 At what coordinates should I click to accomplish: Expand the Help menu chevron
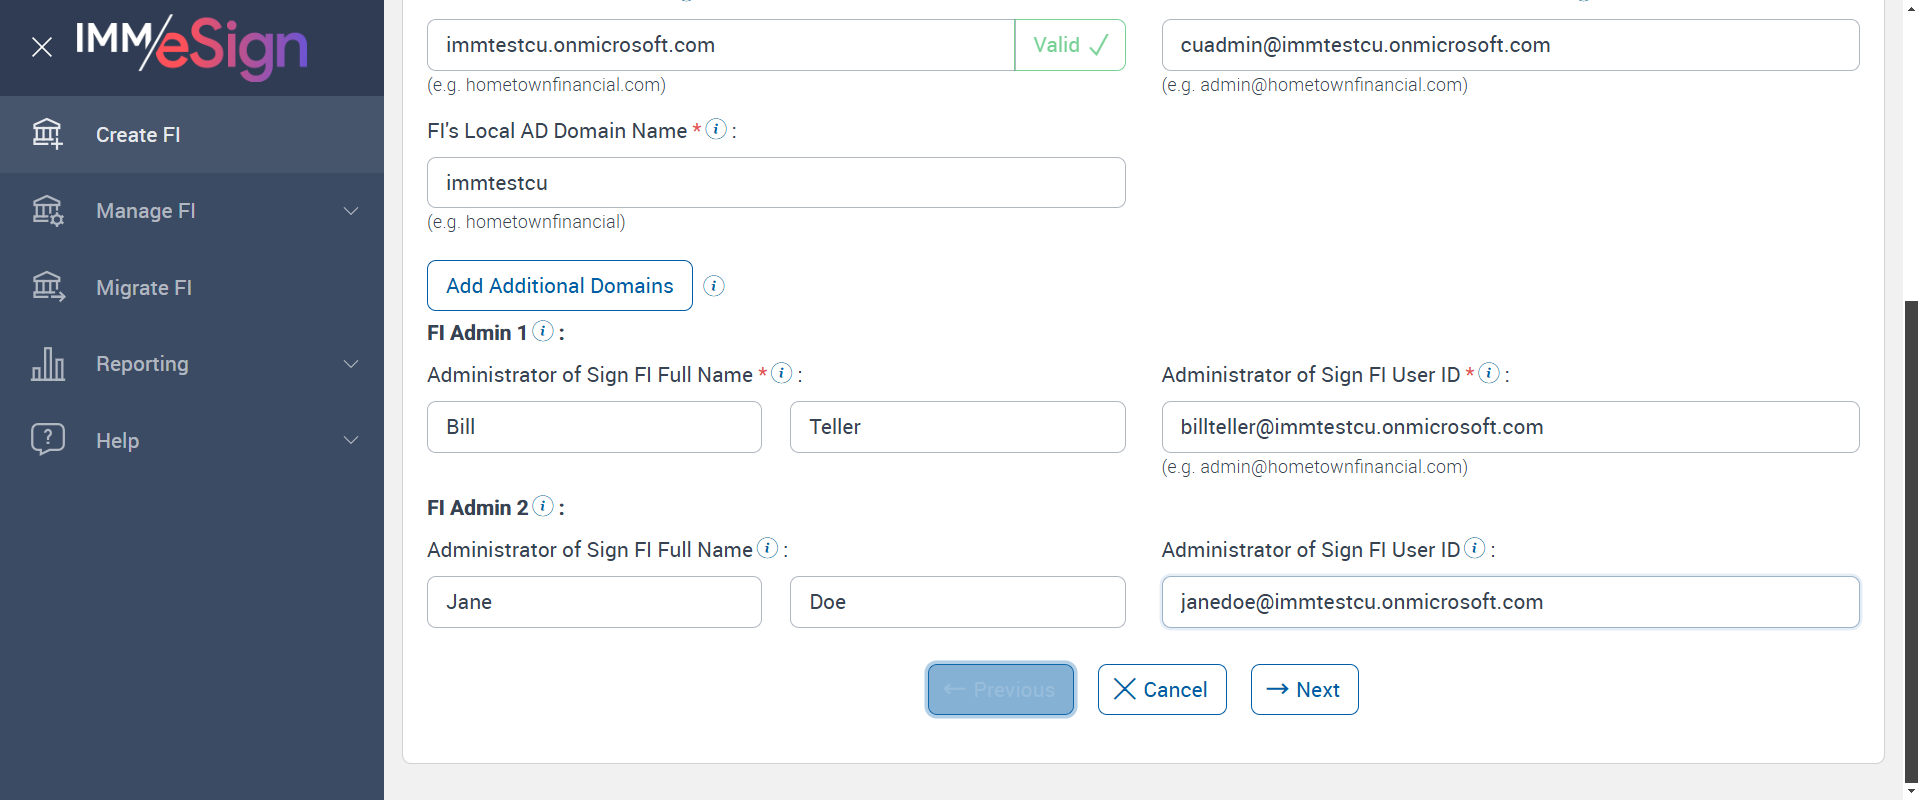351,440
